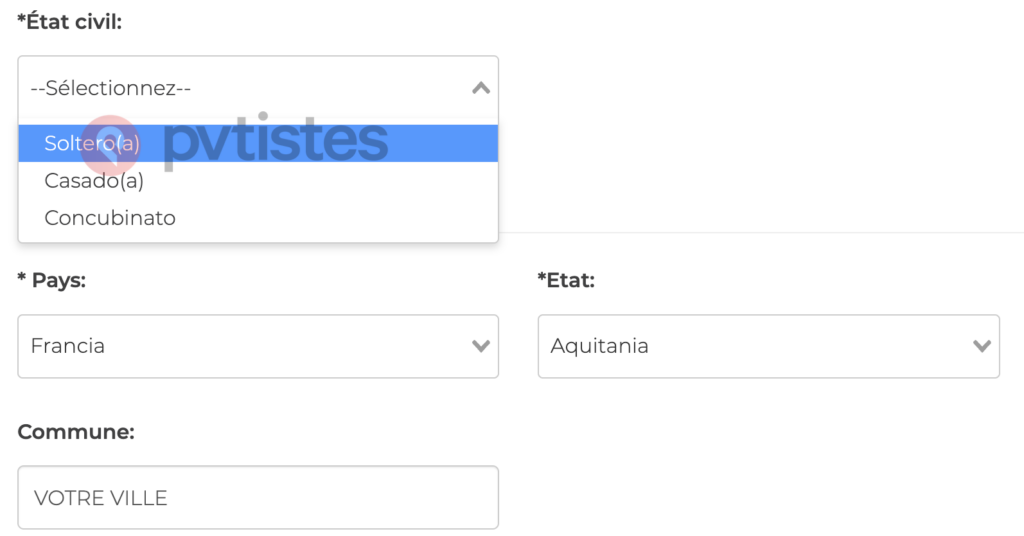Focus the Commune VOTRE VILLE field

click(x=258, y=497)
